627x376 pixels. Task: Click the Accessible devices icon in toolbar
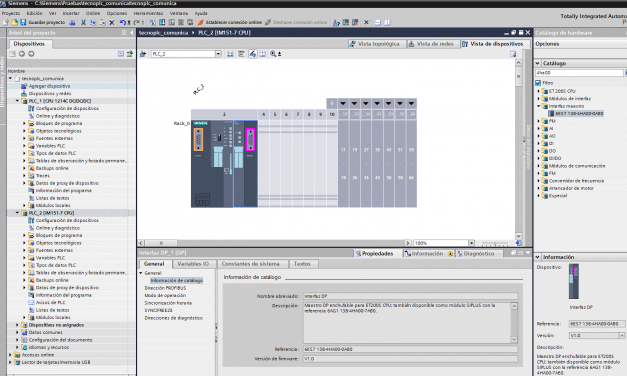(x=336, y=22)
